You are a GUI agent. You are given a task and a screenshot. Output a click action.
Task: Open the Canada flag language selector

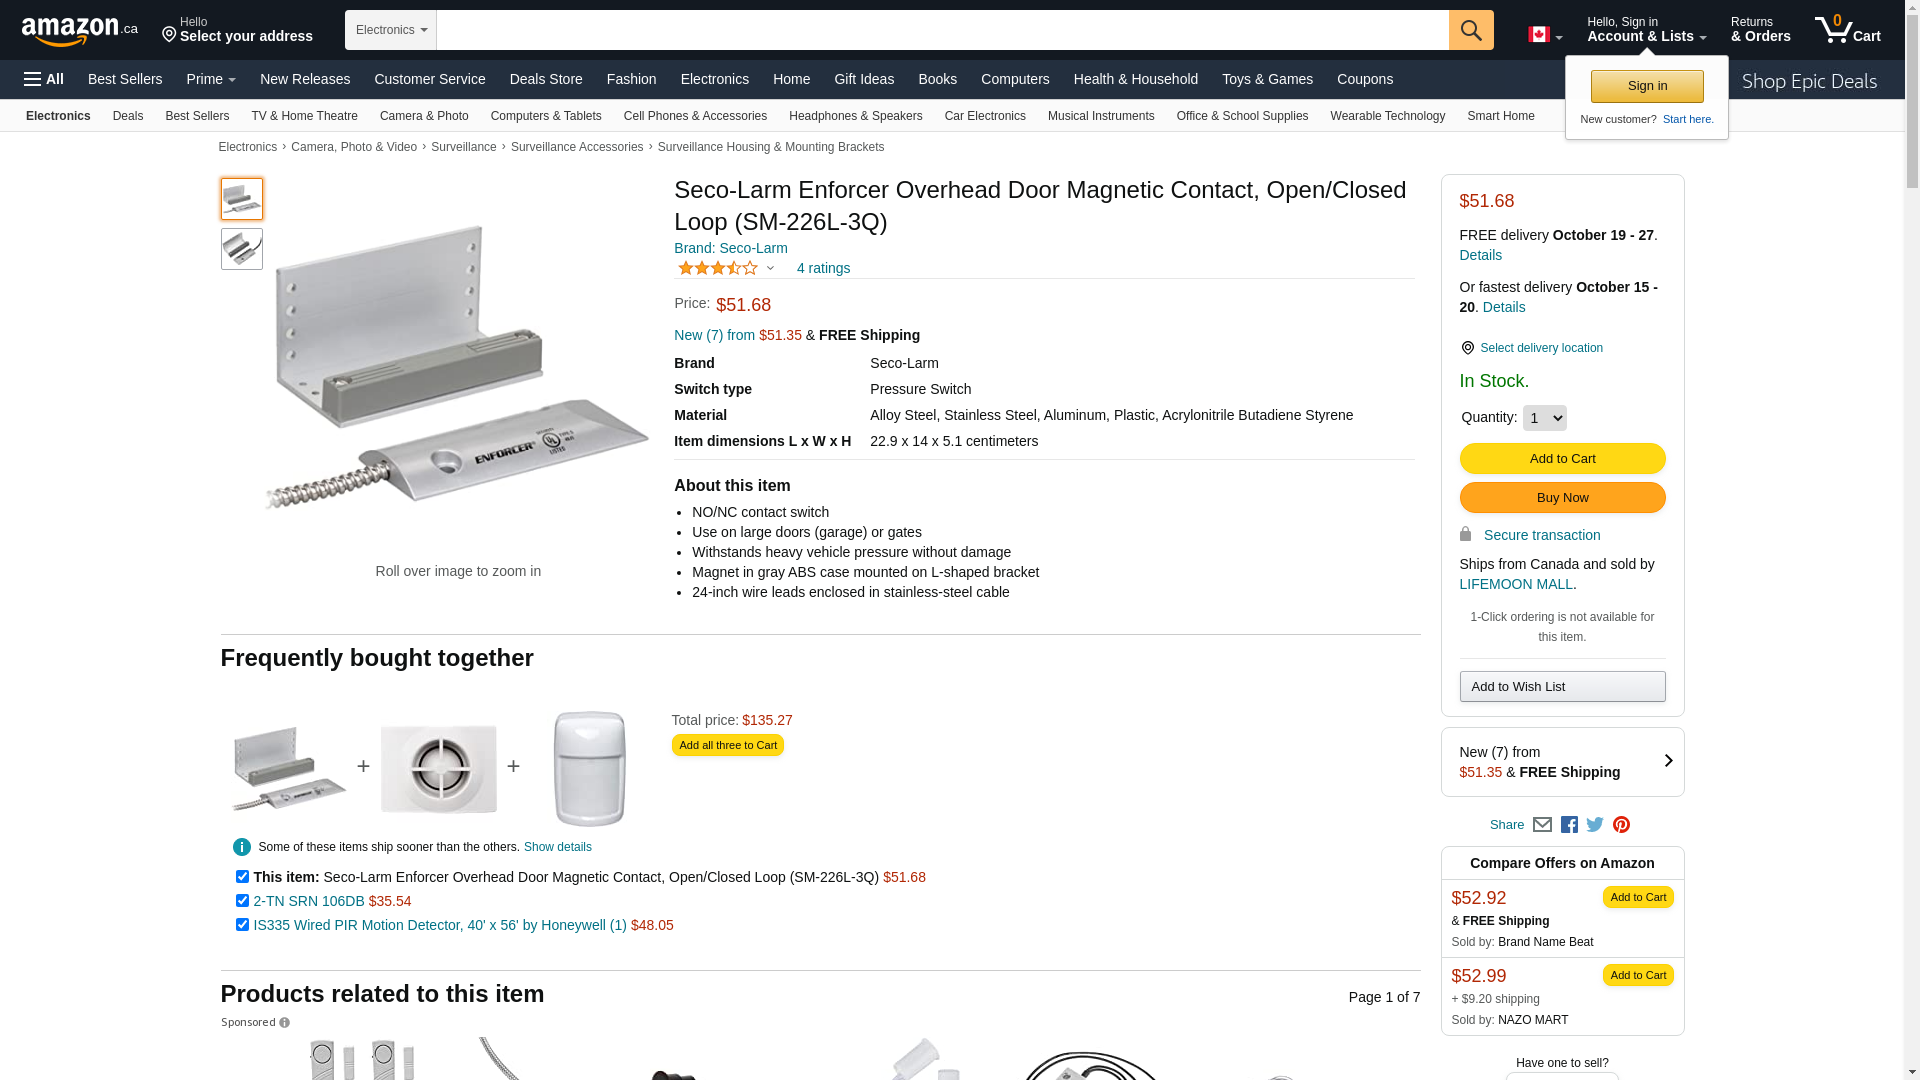tap(1544, 35)
